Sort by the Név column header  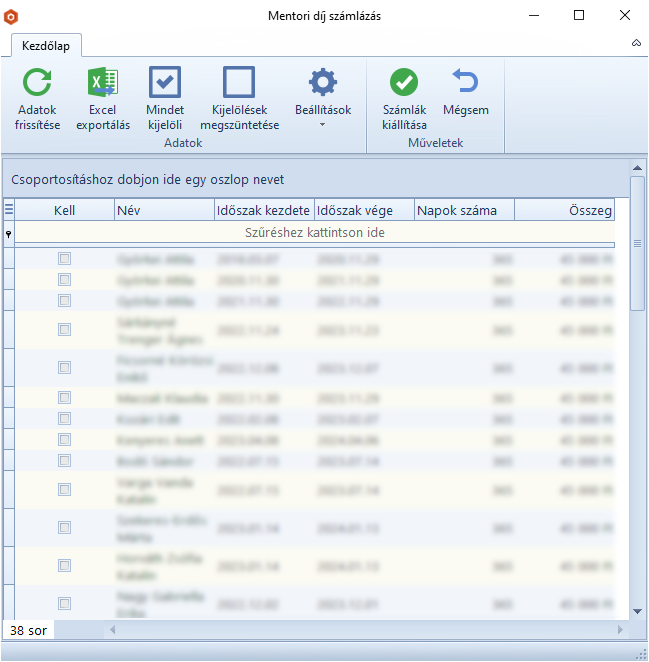pos(163,210)
